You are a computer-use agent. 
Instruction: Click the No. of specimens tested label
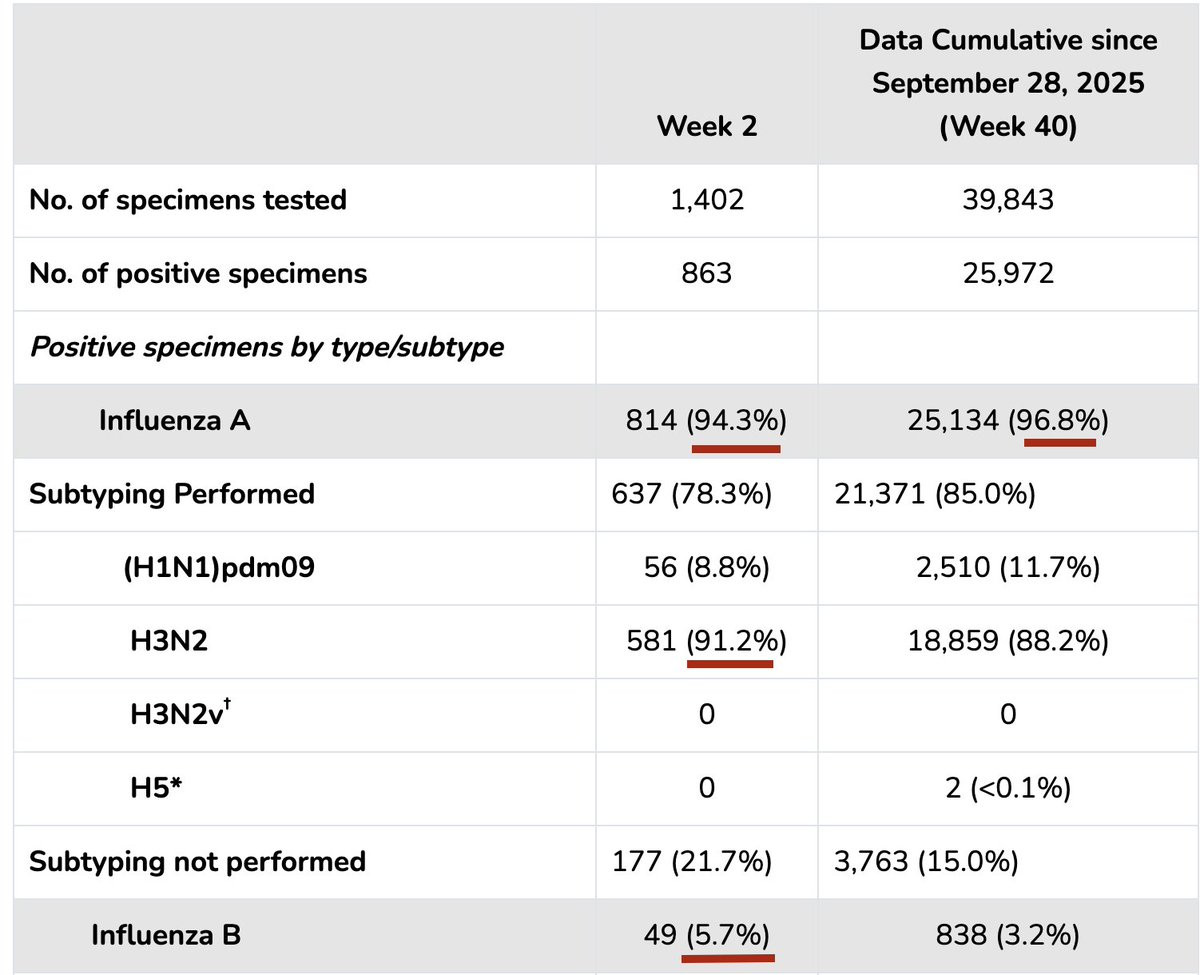(188, 200)
